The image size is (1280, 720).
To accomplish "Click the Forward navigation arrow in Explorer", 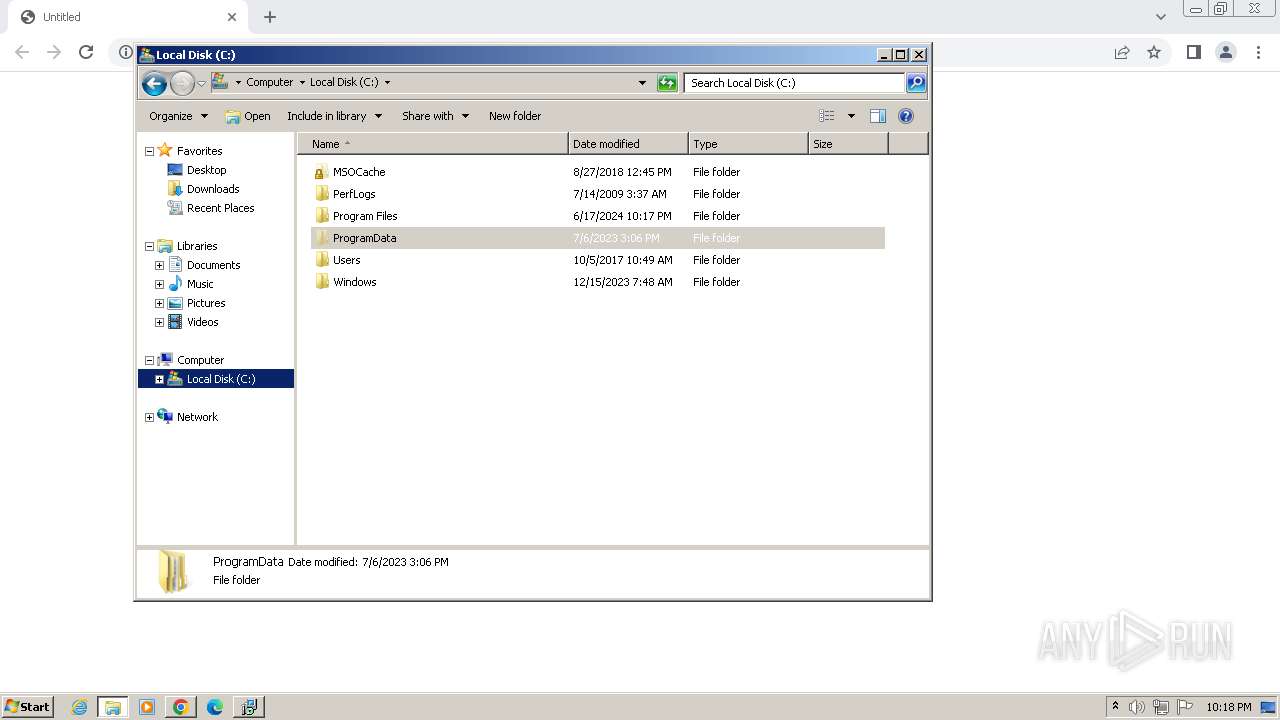I will click(182, 83).
